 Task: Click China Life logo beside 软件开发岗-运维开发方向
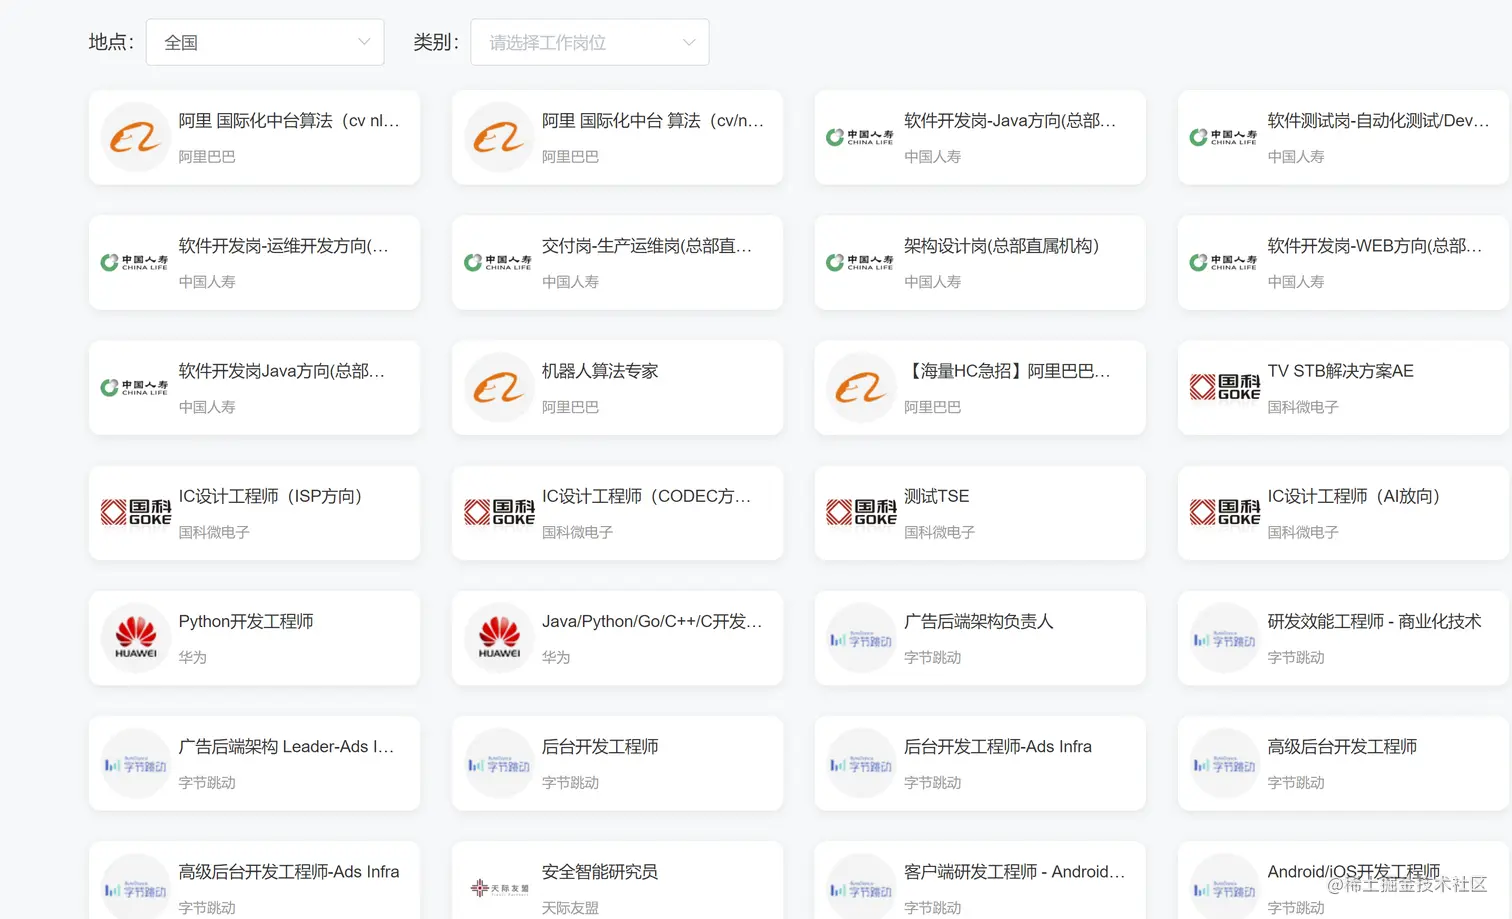(x=136, y=262)
